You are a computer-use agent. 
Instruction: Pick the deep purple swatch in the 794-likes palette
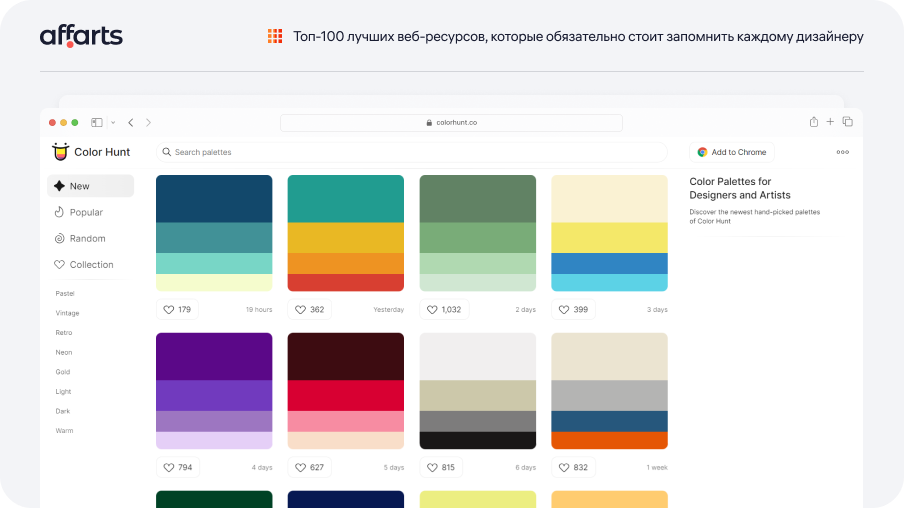click(x=214, y=356)
